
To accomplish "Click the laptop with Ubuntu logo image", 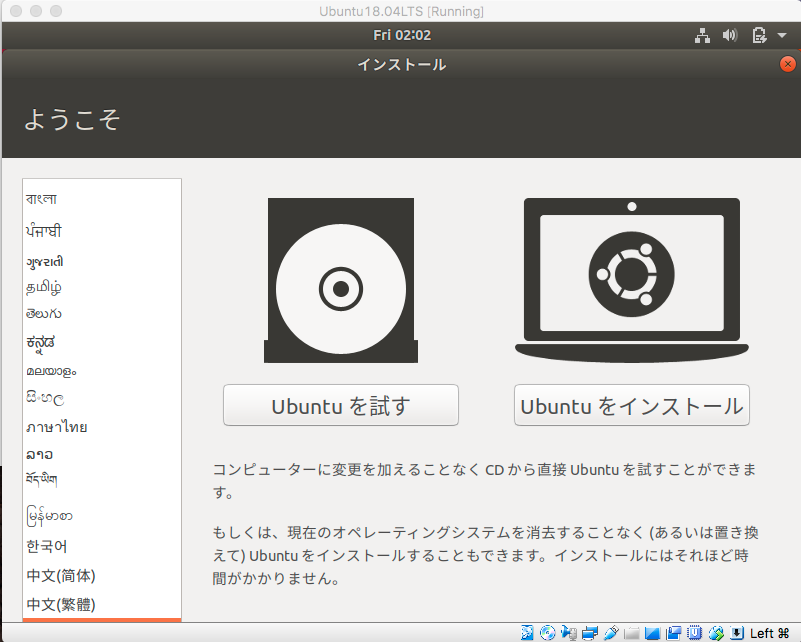I will click(x=632, y=280).
